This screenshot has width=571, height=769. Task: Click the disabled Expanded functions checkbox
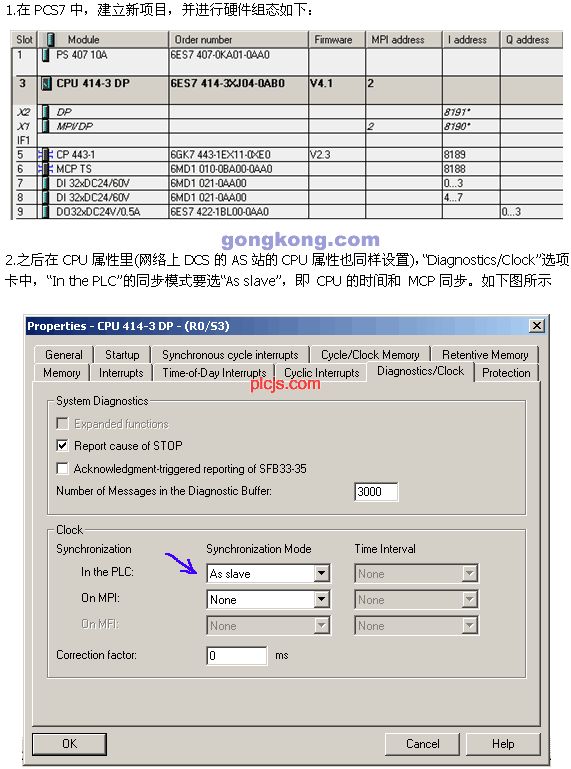pyautogui.click(x=62, y=423)
